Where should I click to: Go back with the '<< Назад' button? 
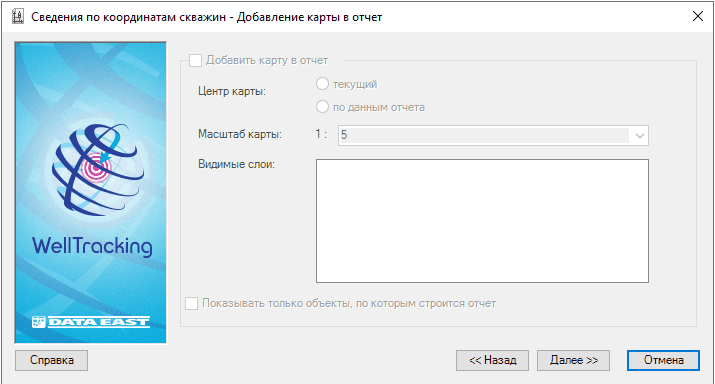[x=492, y=360]
